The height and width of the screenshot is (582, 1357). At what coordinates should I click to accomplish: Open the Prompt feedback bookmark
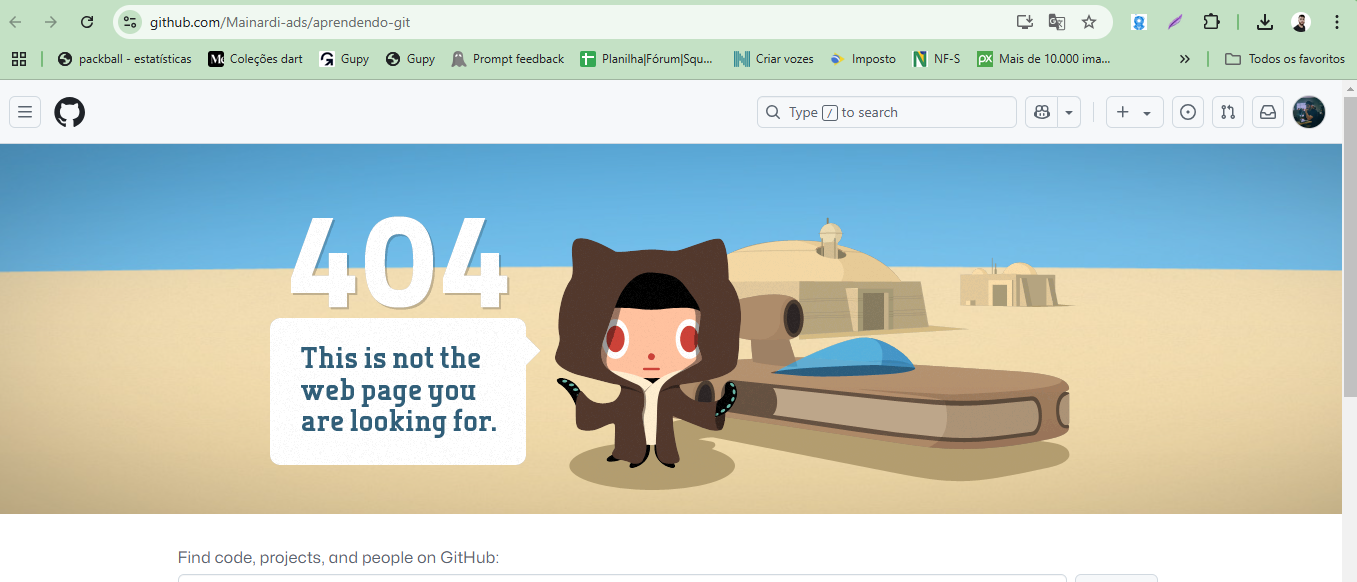tap(508, 59)
